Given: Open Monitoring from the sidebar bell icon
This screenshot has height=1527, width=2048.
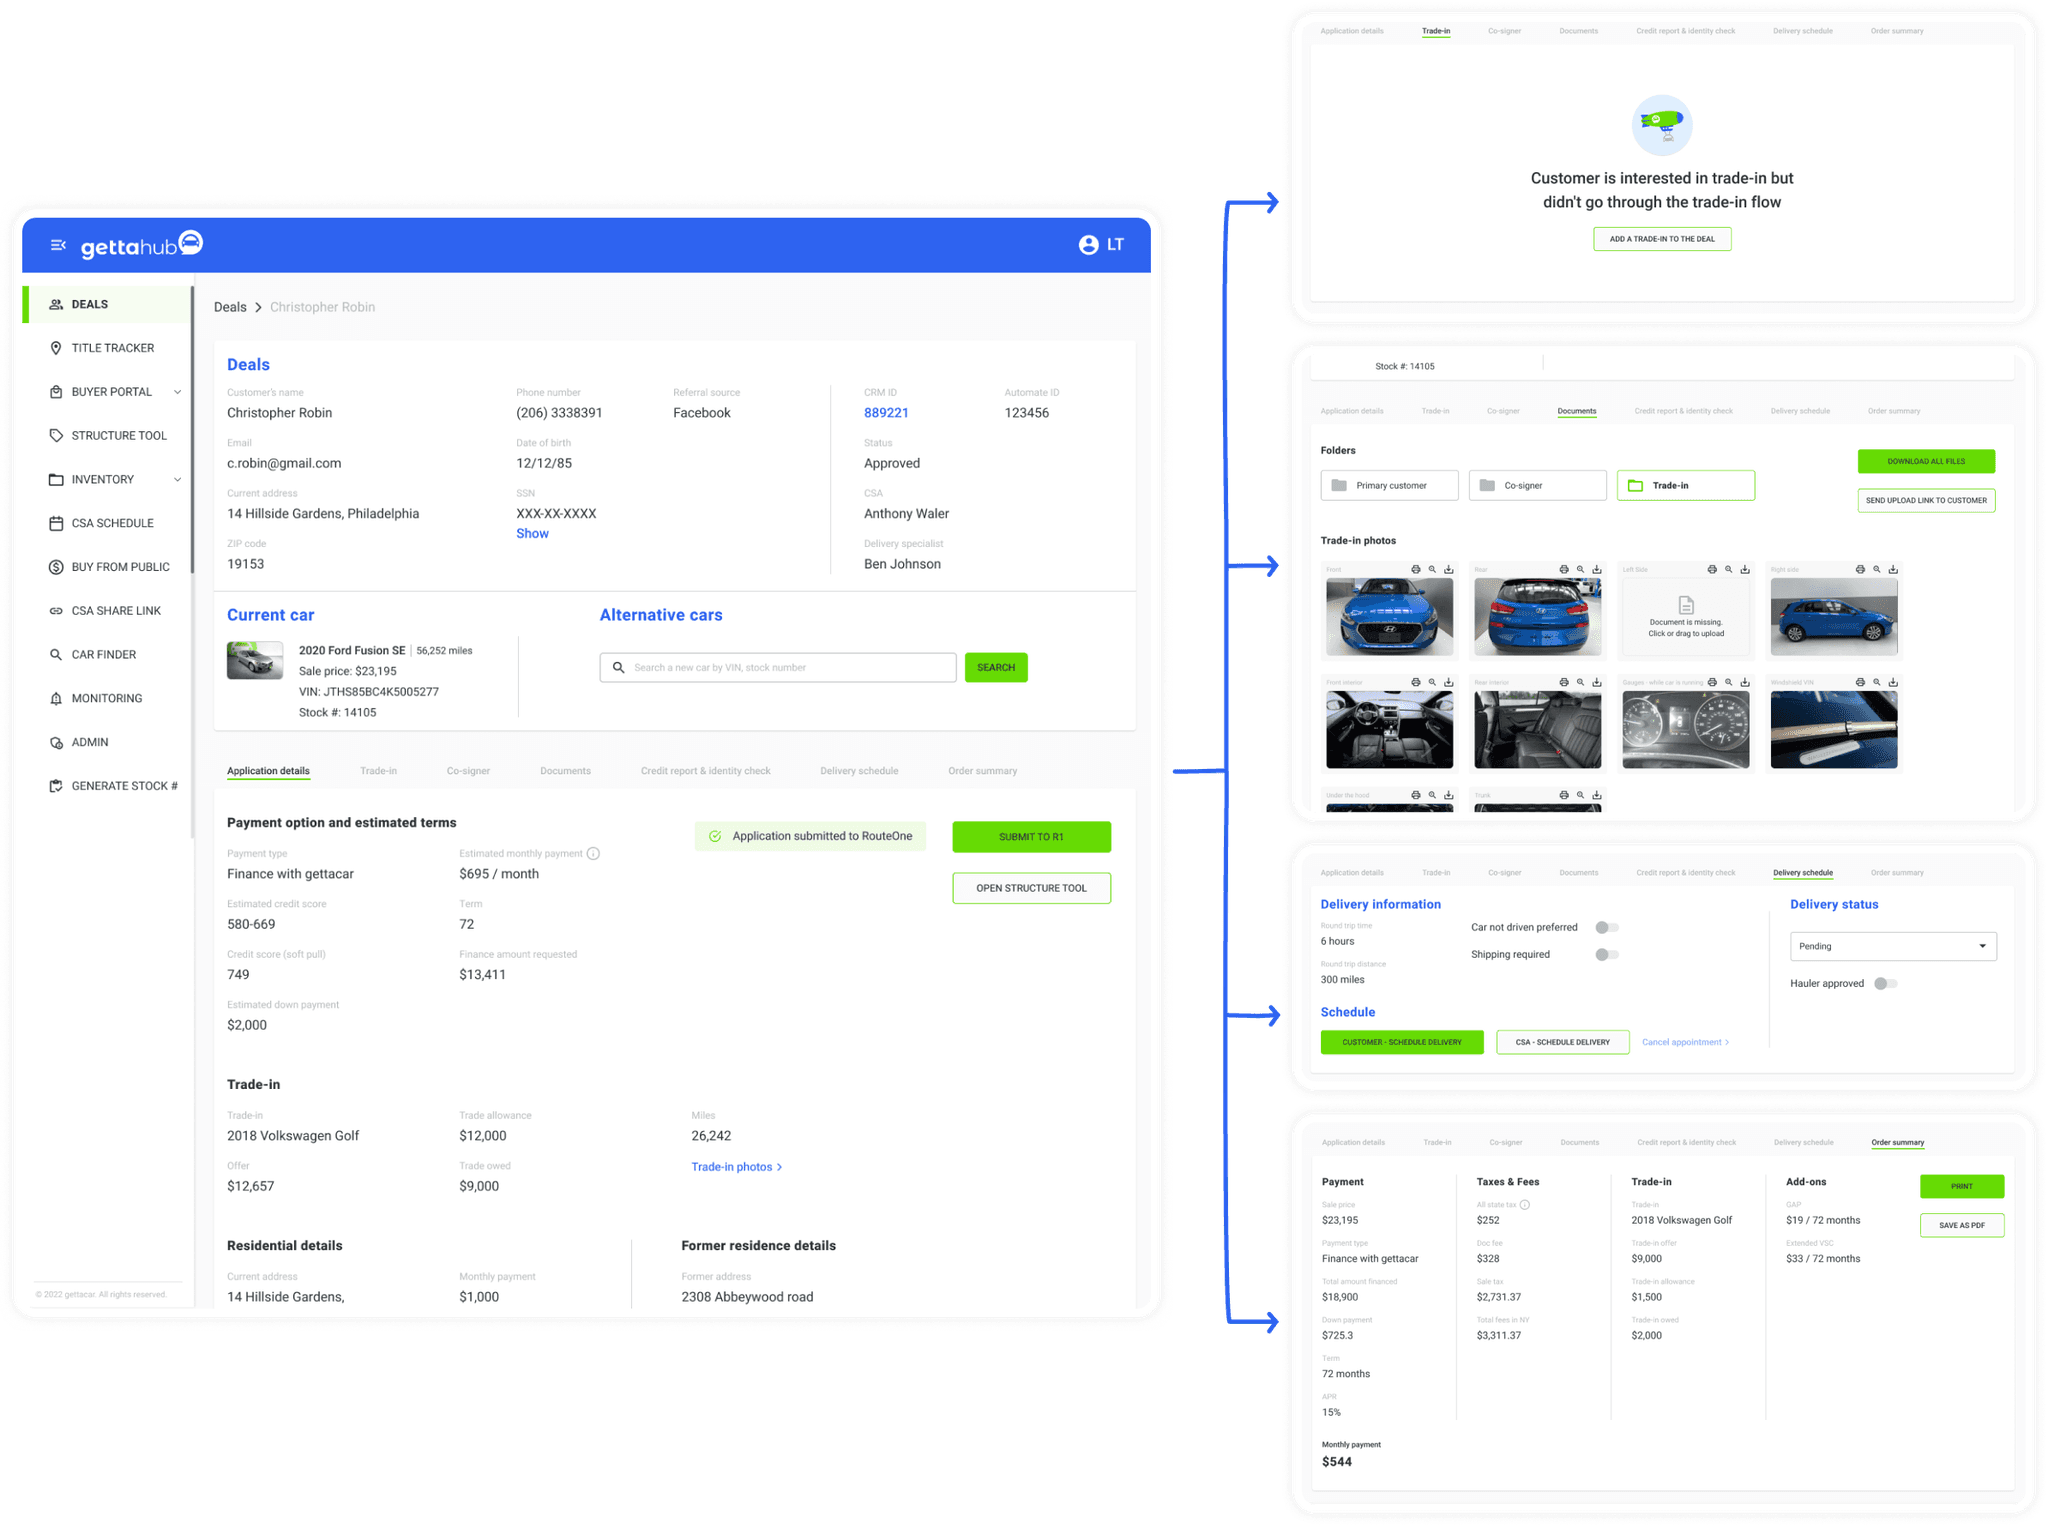Looking at the screenshot, I should pyautogui.click(x=57, y=698).
